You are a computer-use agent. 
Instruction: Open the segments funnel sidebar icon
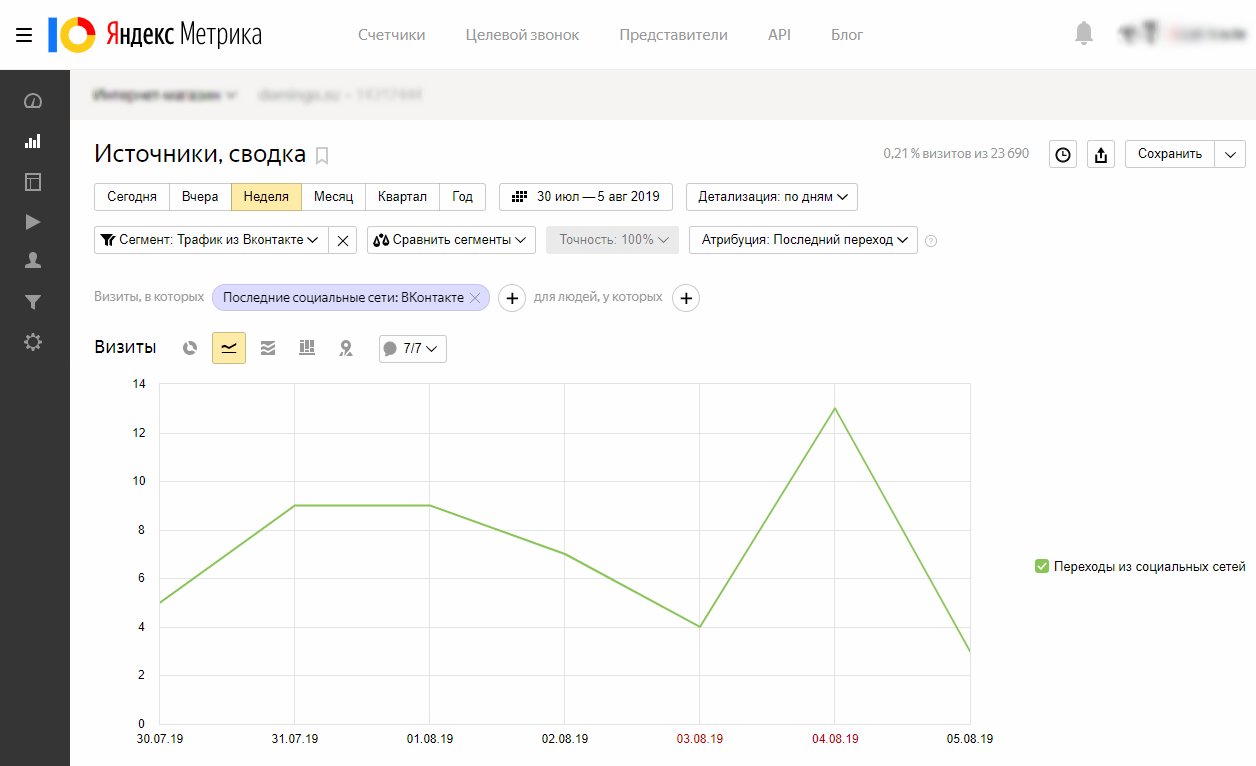pyautogui.click(x=33, y=302)
